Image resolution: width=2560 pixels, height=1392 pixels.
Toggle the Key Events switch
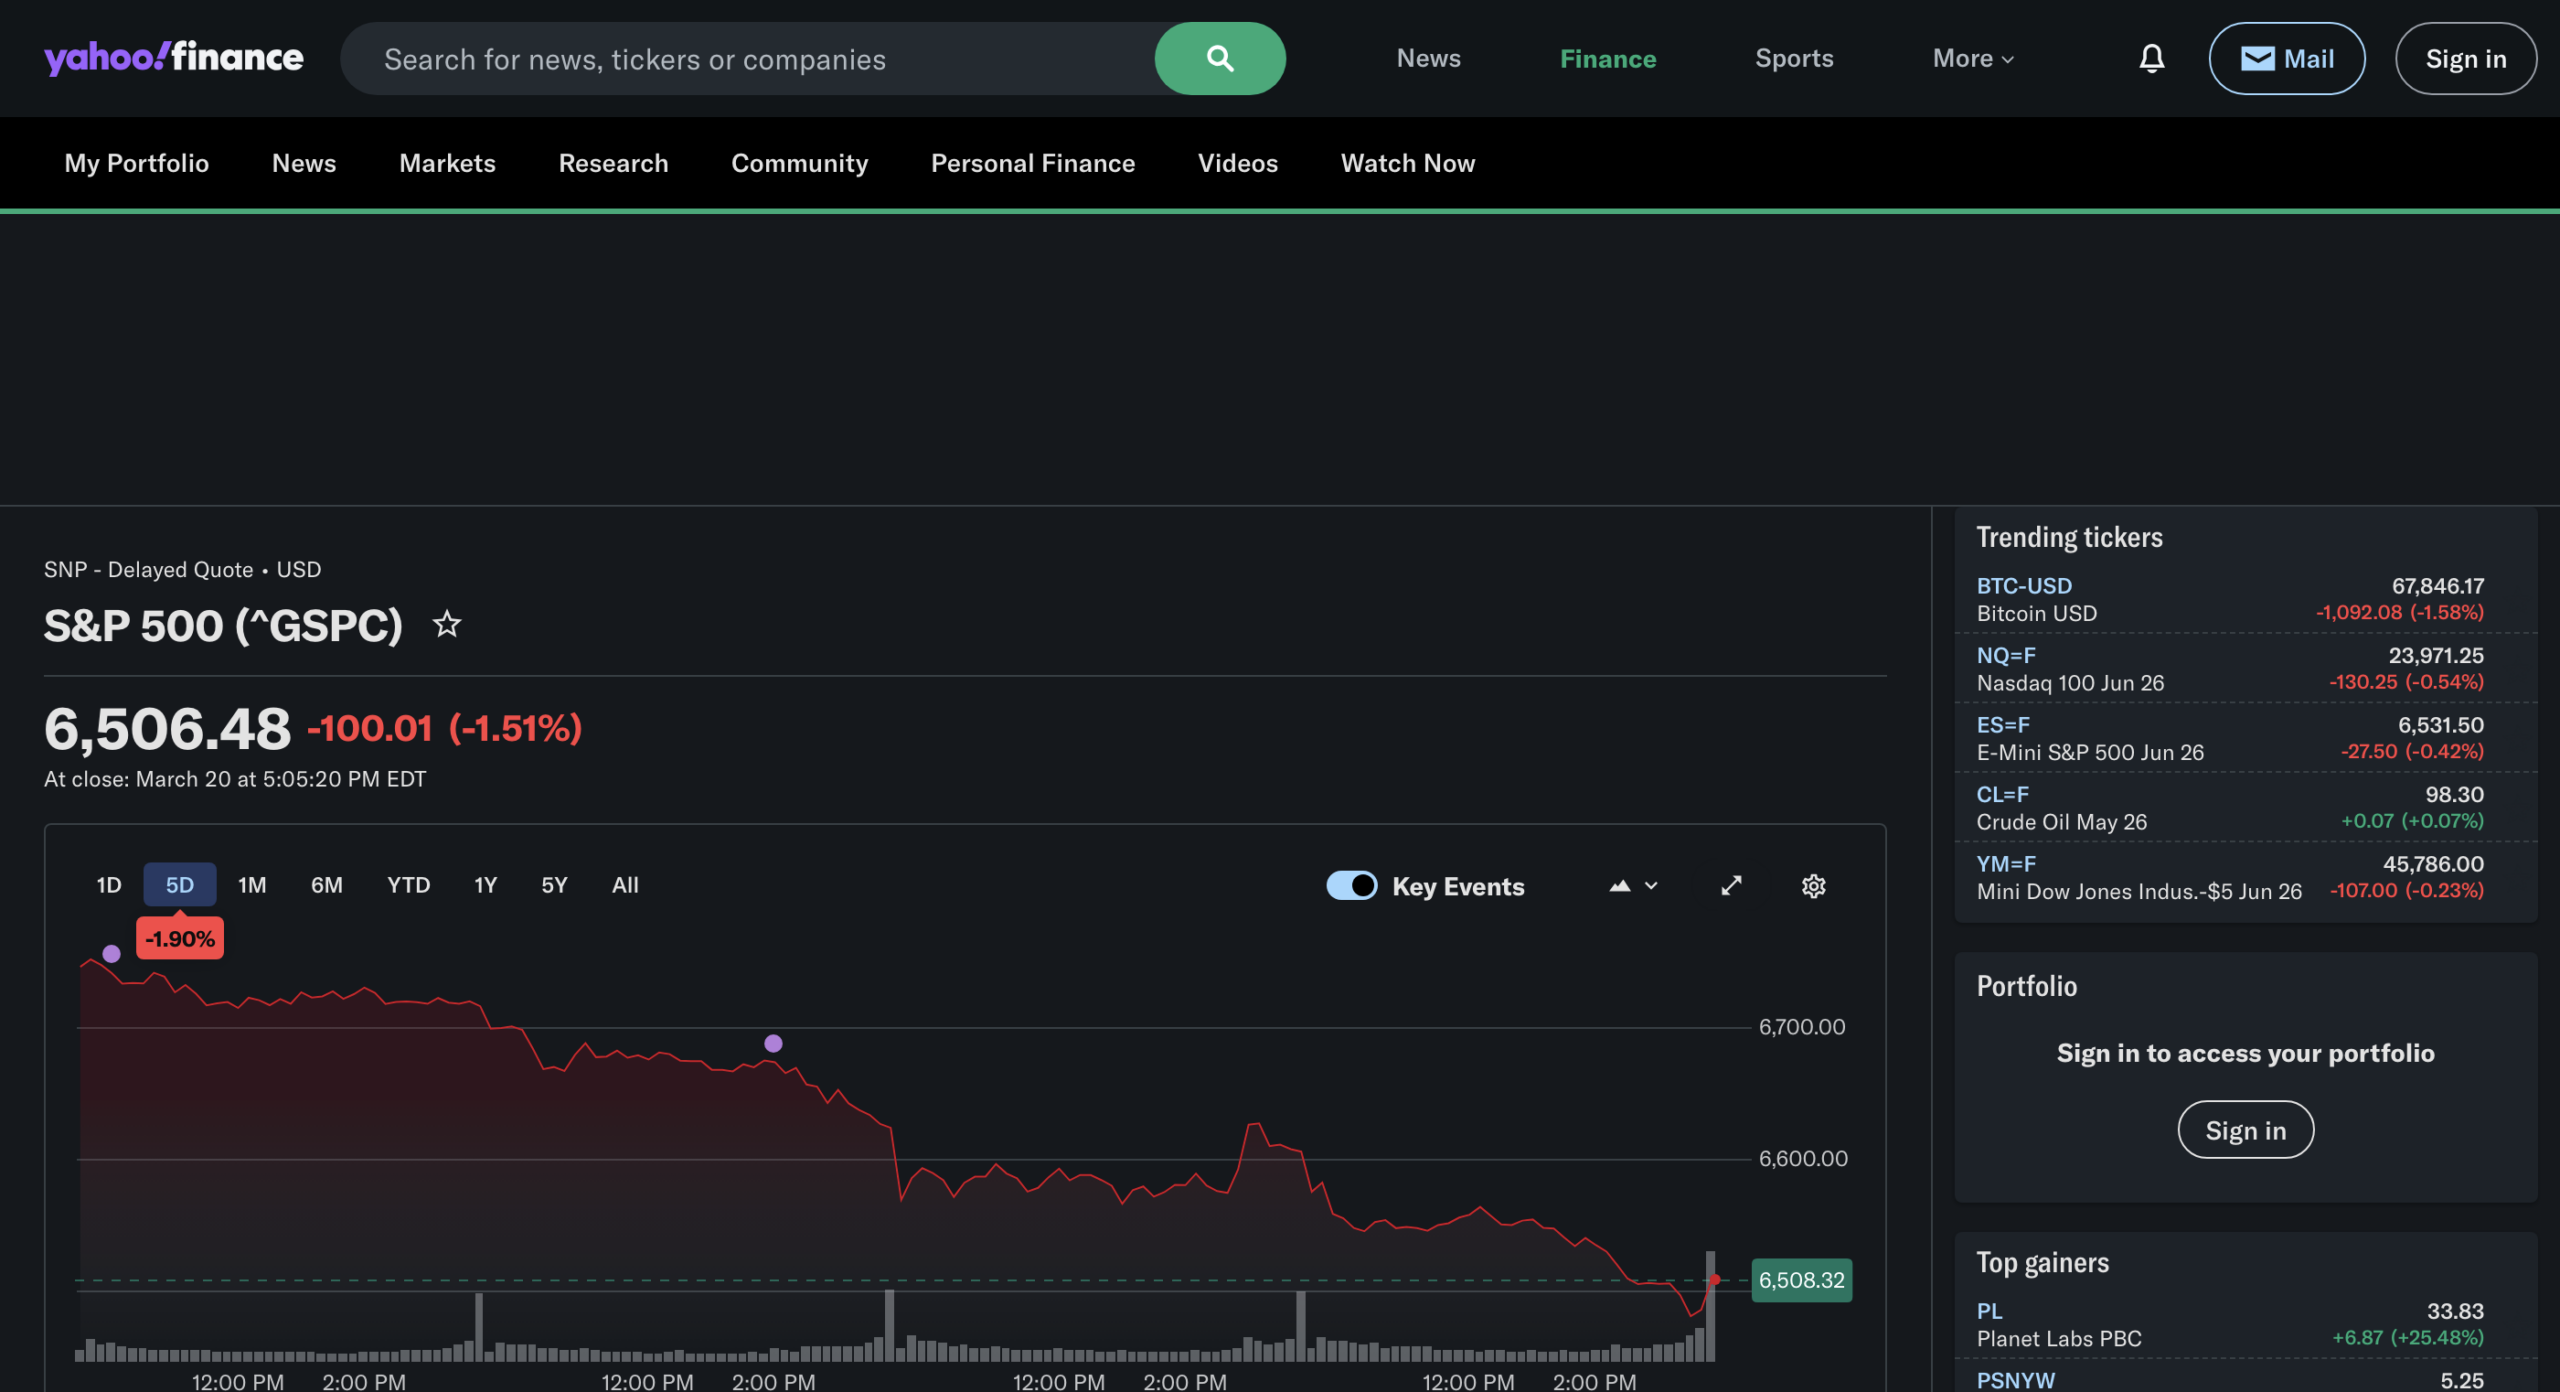[1351, 886]
